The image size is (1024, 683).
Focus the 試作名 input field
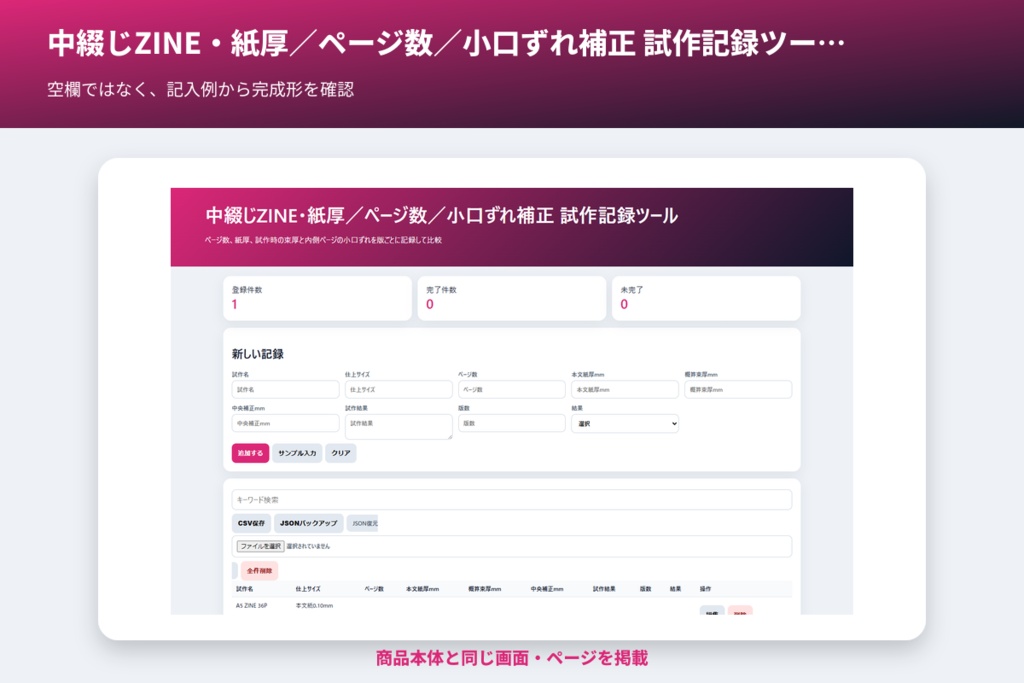pyautogui.click(x=285, y=389)
